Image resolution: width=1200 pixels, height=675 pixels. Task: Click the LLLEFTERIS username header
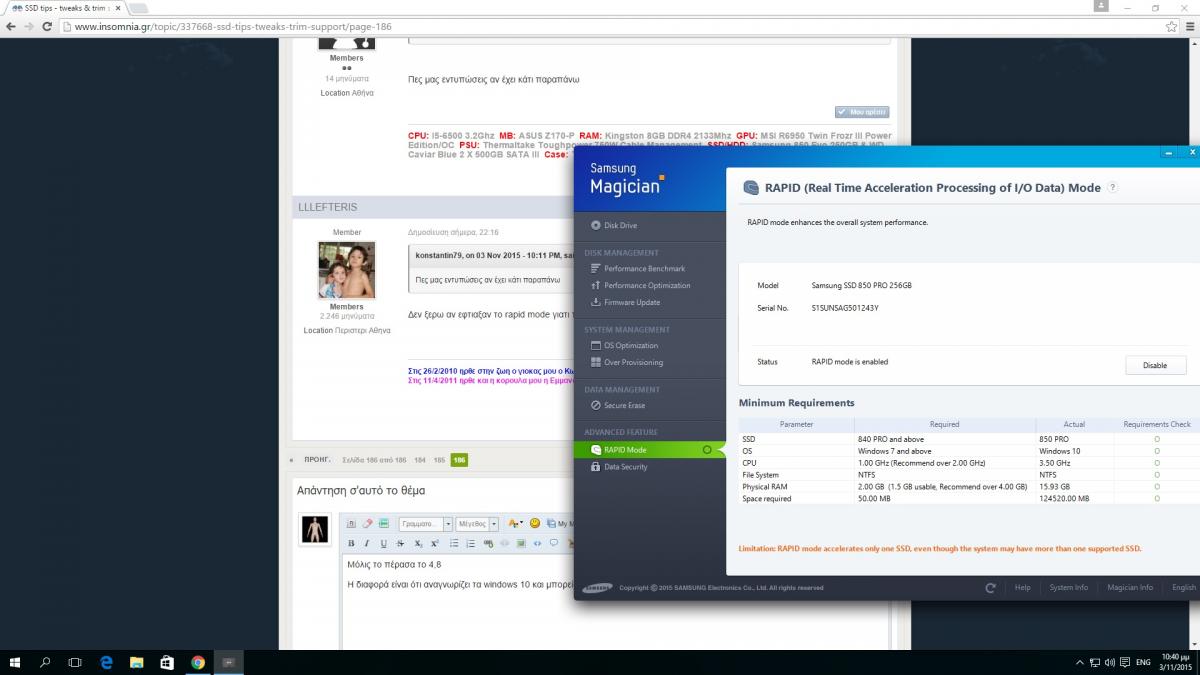327,207
